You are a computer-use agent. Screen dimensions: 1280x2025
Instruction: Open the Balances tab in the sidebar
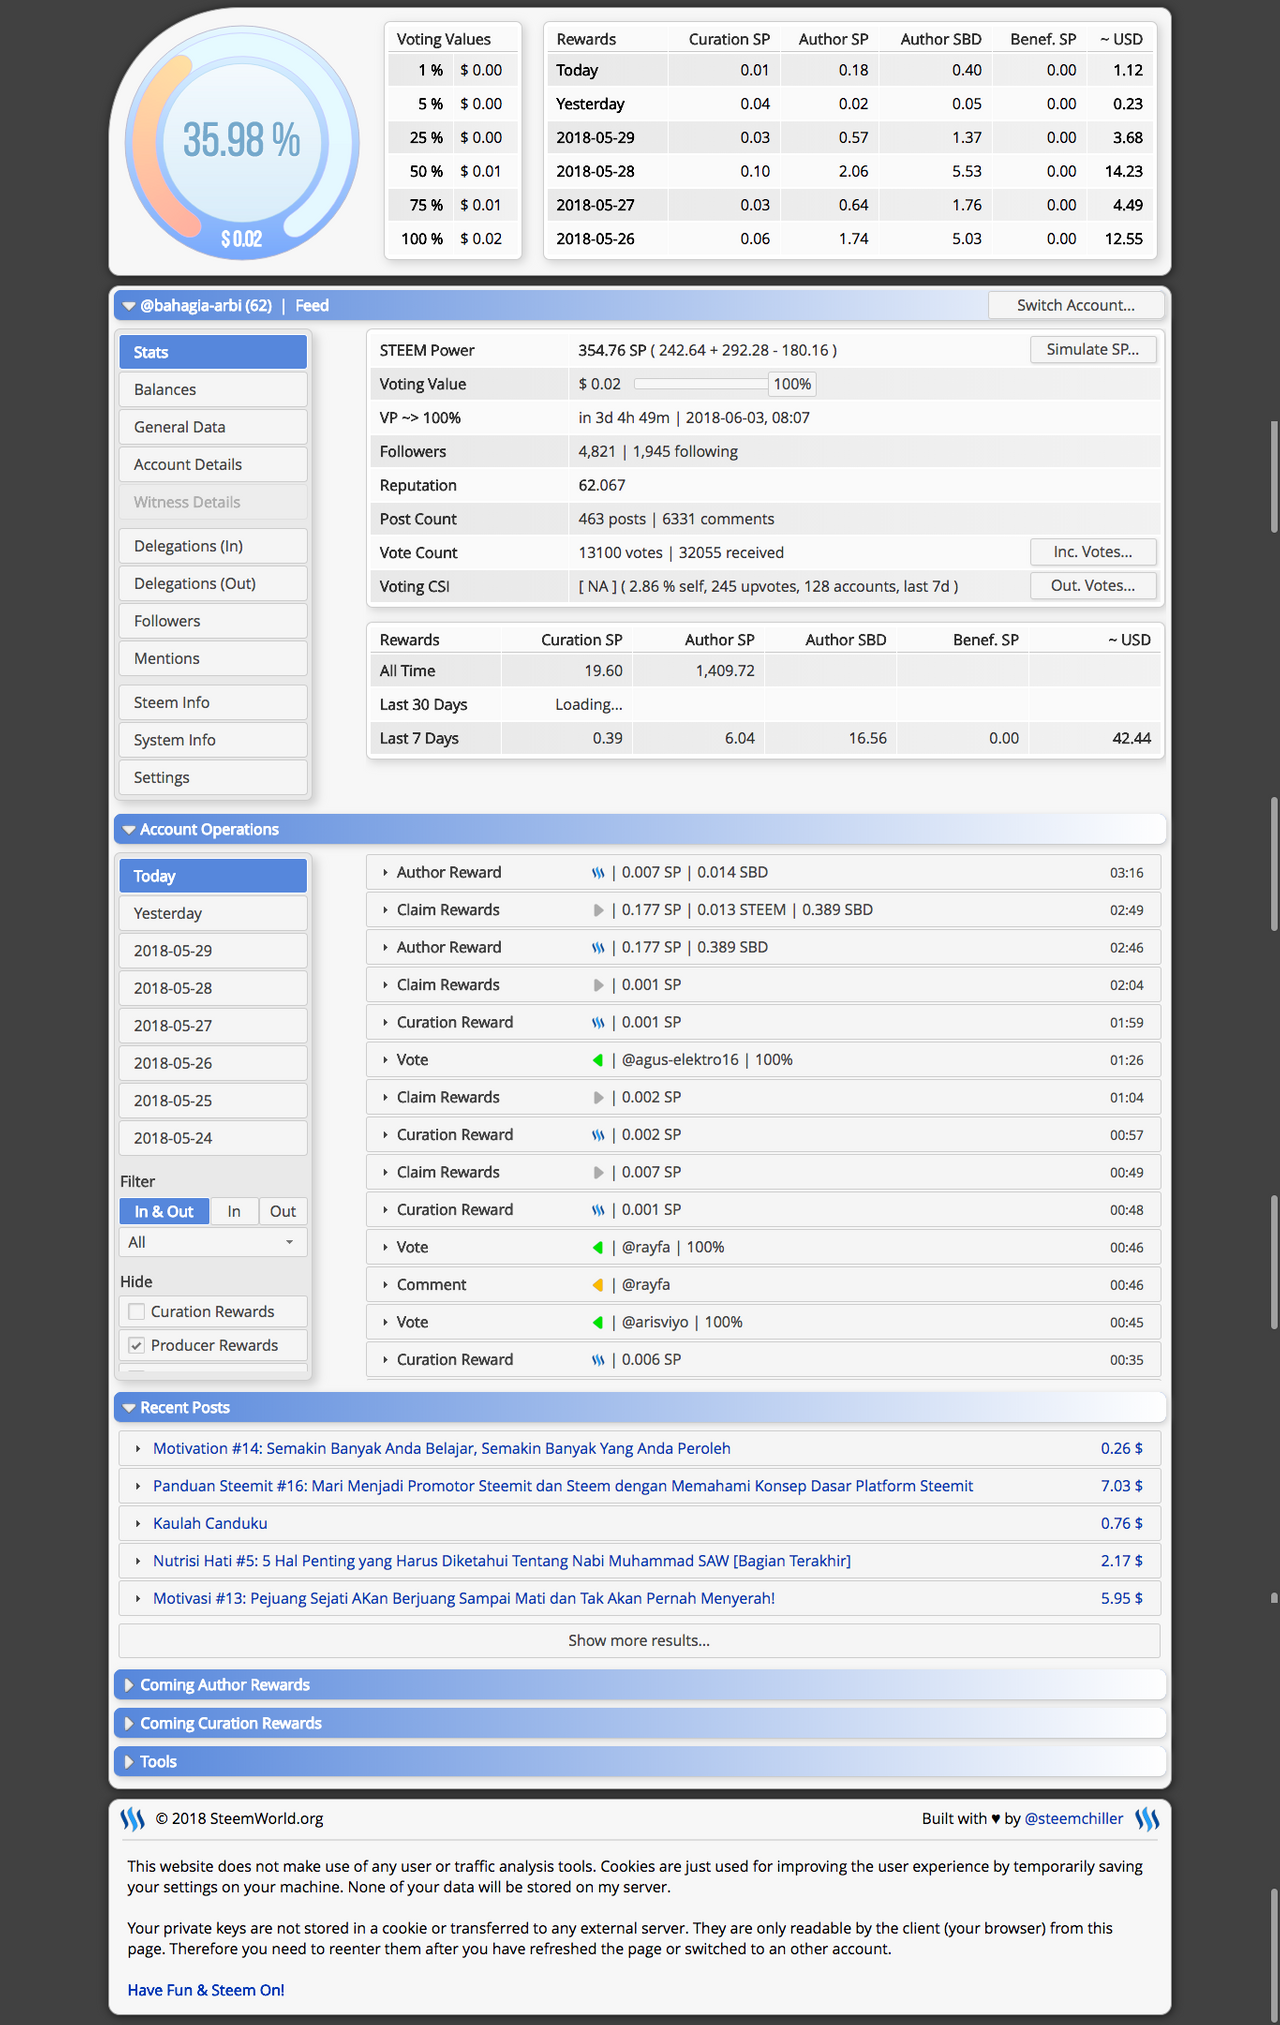coord(213,390)
